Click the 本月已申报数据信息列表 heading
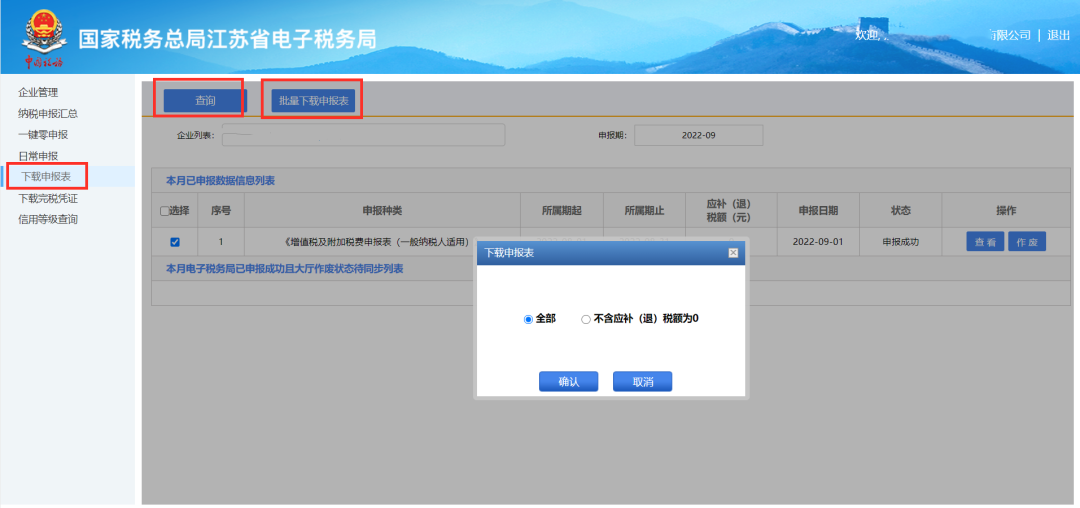 click(x=220, y=181)
